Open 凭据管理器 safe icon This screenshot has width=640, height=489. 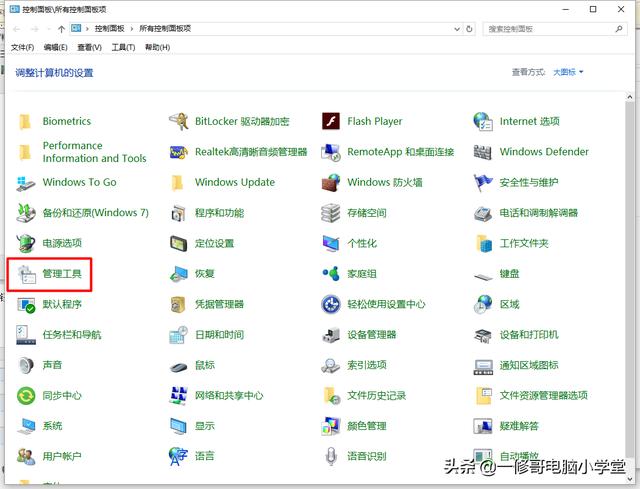point(178,305)
